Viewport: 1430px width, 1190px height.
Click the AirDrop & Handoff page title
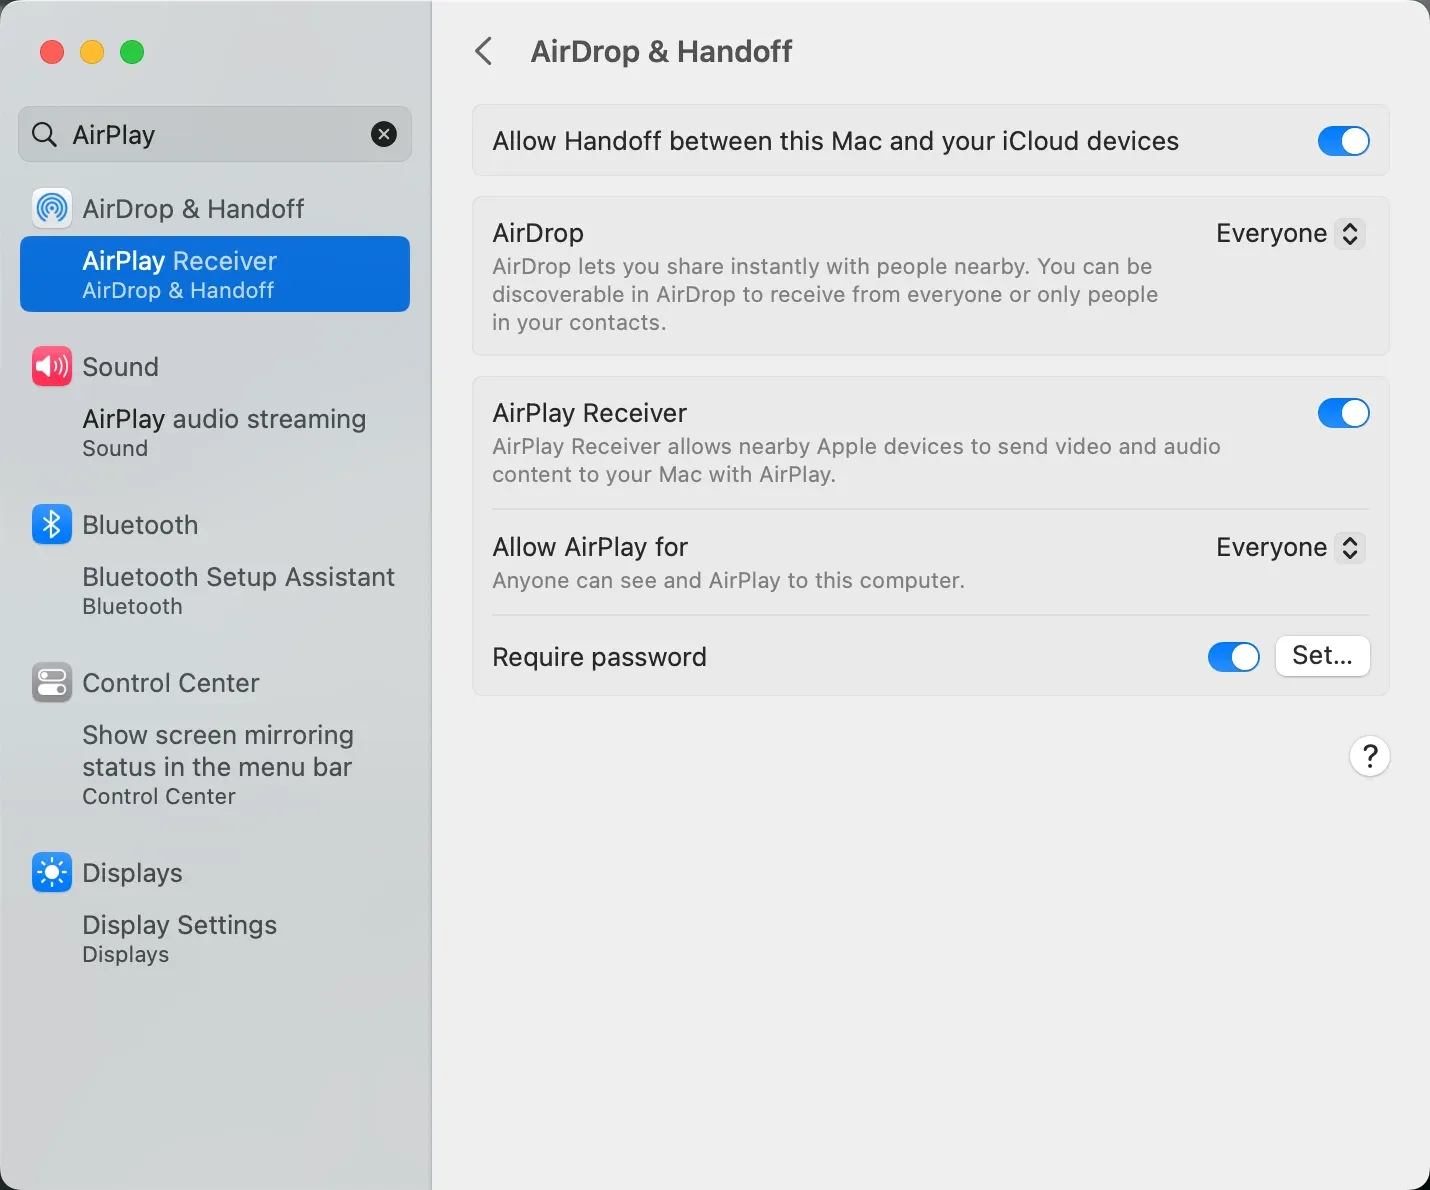coord(661,51)
